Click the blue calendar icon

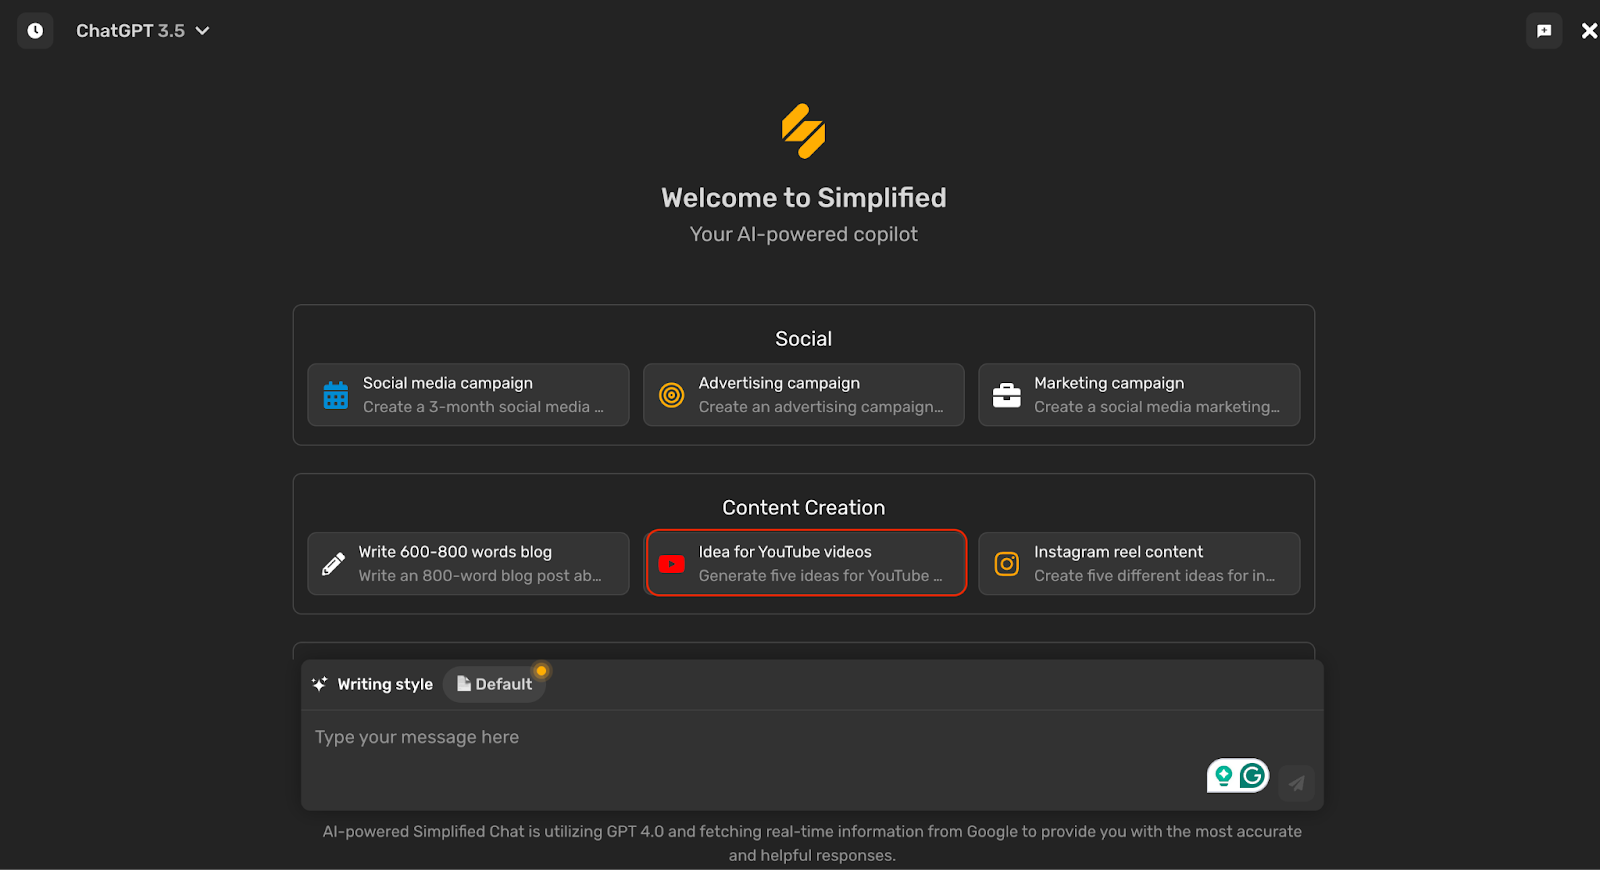336,395
